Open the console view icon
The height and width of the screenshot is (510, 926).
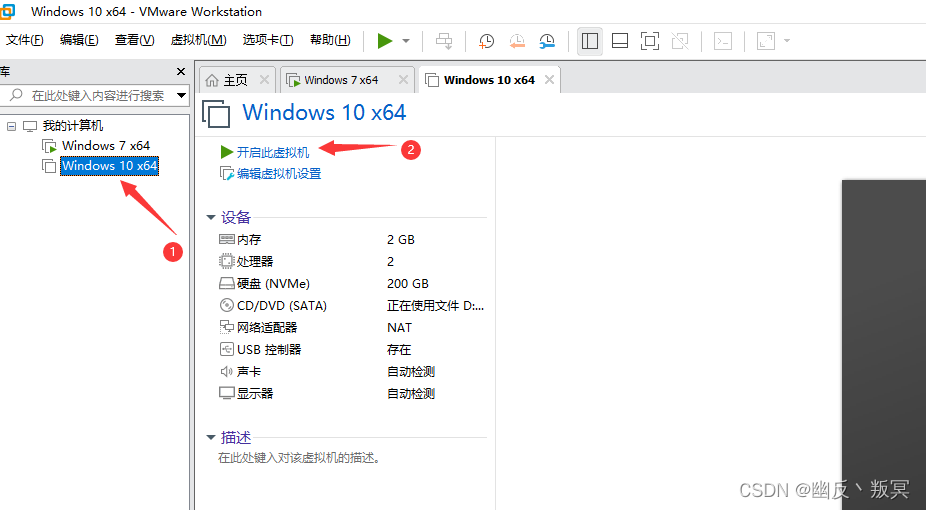tap(723, 41)
